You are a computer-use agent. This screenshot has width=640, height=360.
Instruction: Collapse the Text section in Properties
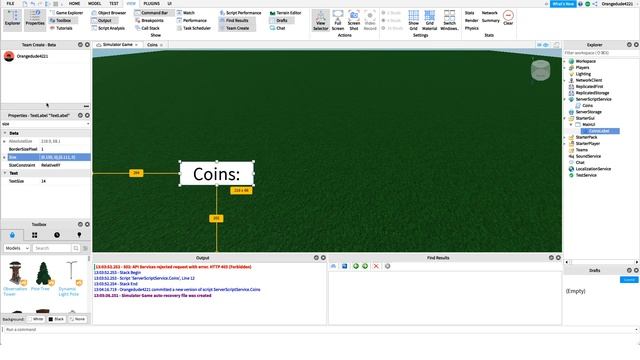click(5, 173)
